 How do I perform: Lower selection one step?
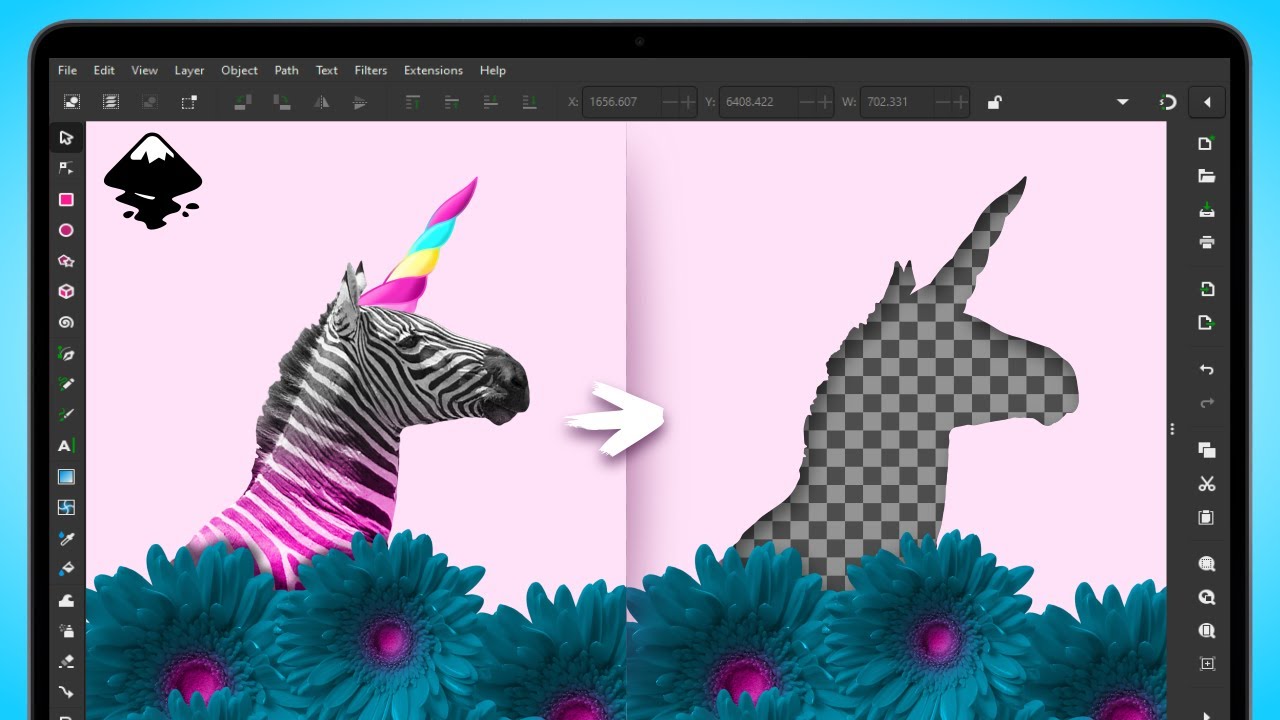tap(491, 102)
